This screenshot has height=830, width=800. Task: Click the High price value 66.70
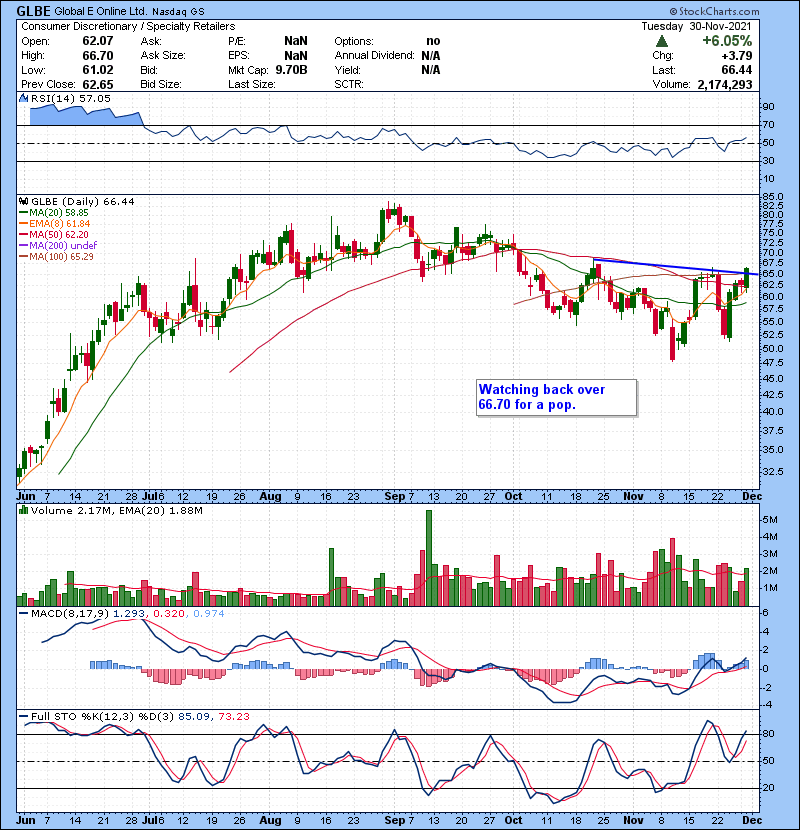(x=98, y=56)
